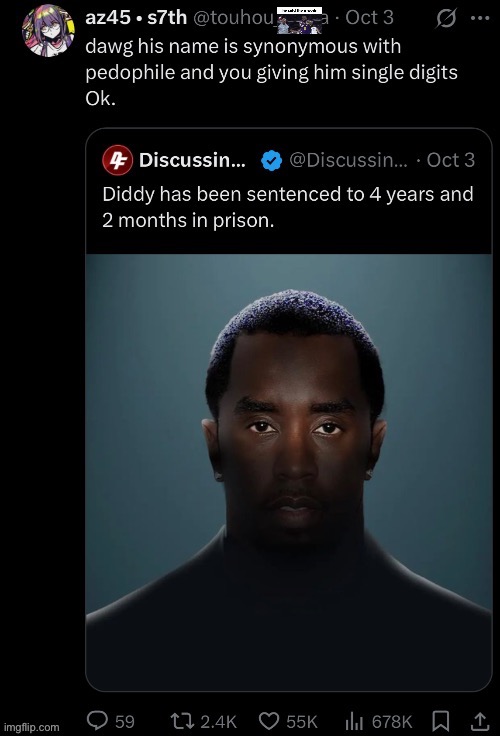Open the three-dot more options menu
The image size is (500, 736).
point(480,18)
